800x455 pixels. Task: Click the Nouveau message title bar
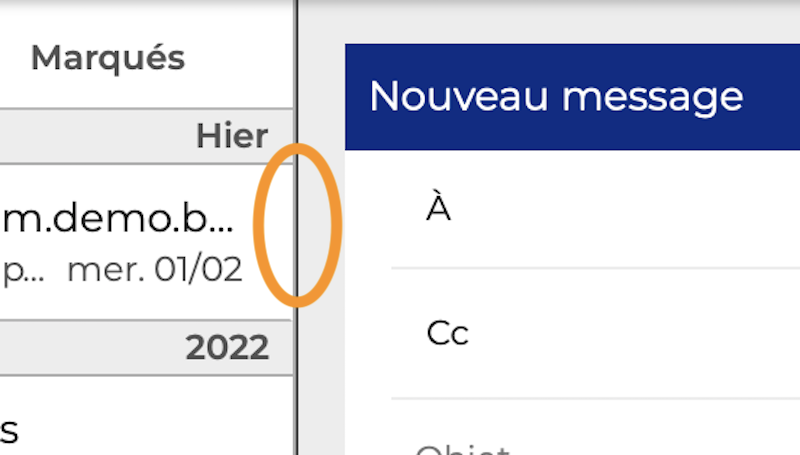pos(555,97)
